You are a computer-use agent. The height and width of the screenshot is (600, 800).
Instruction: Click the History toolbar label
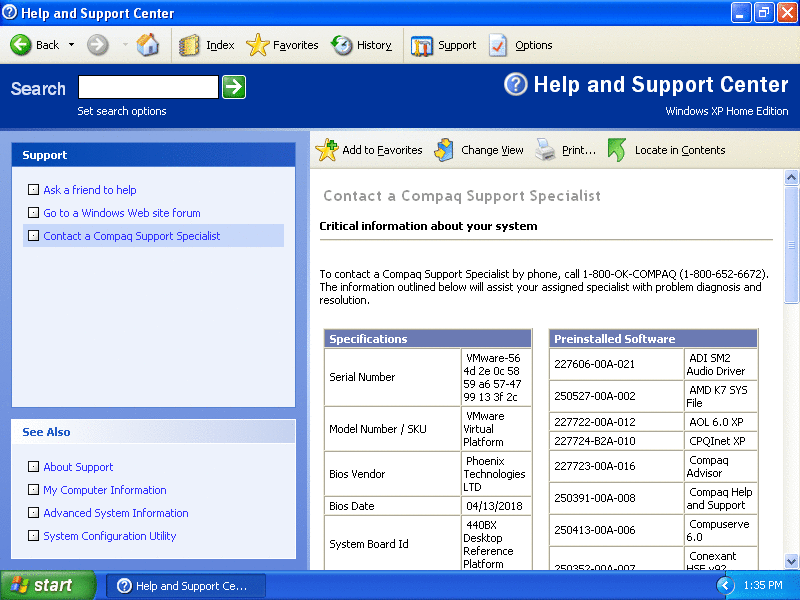374,45
